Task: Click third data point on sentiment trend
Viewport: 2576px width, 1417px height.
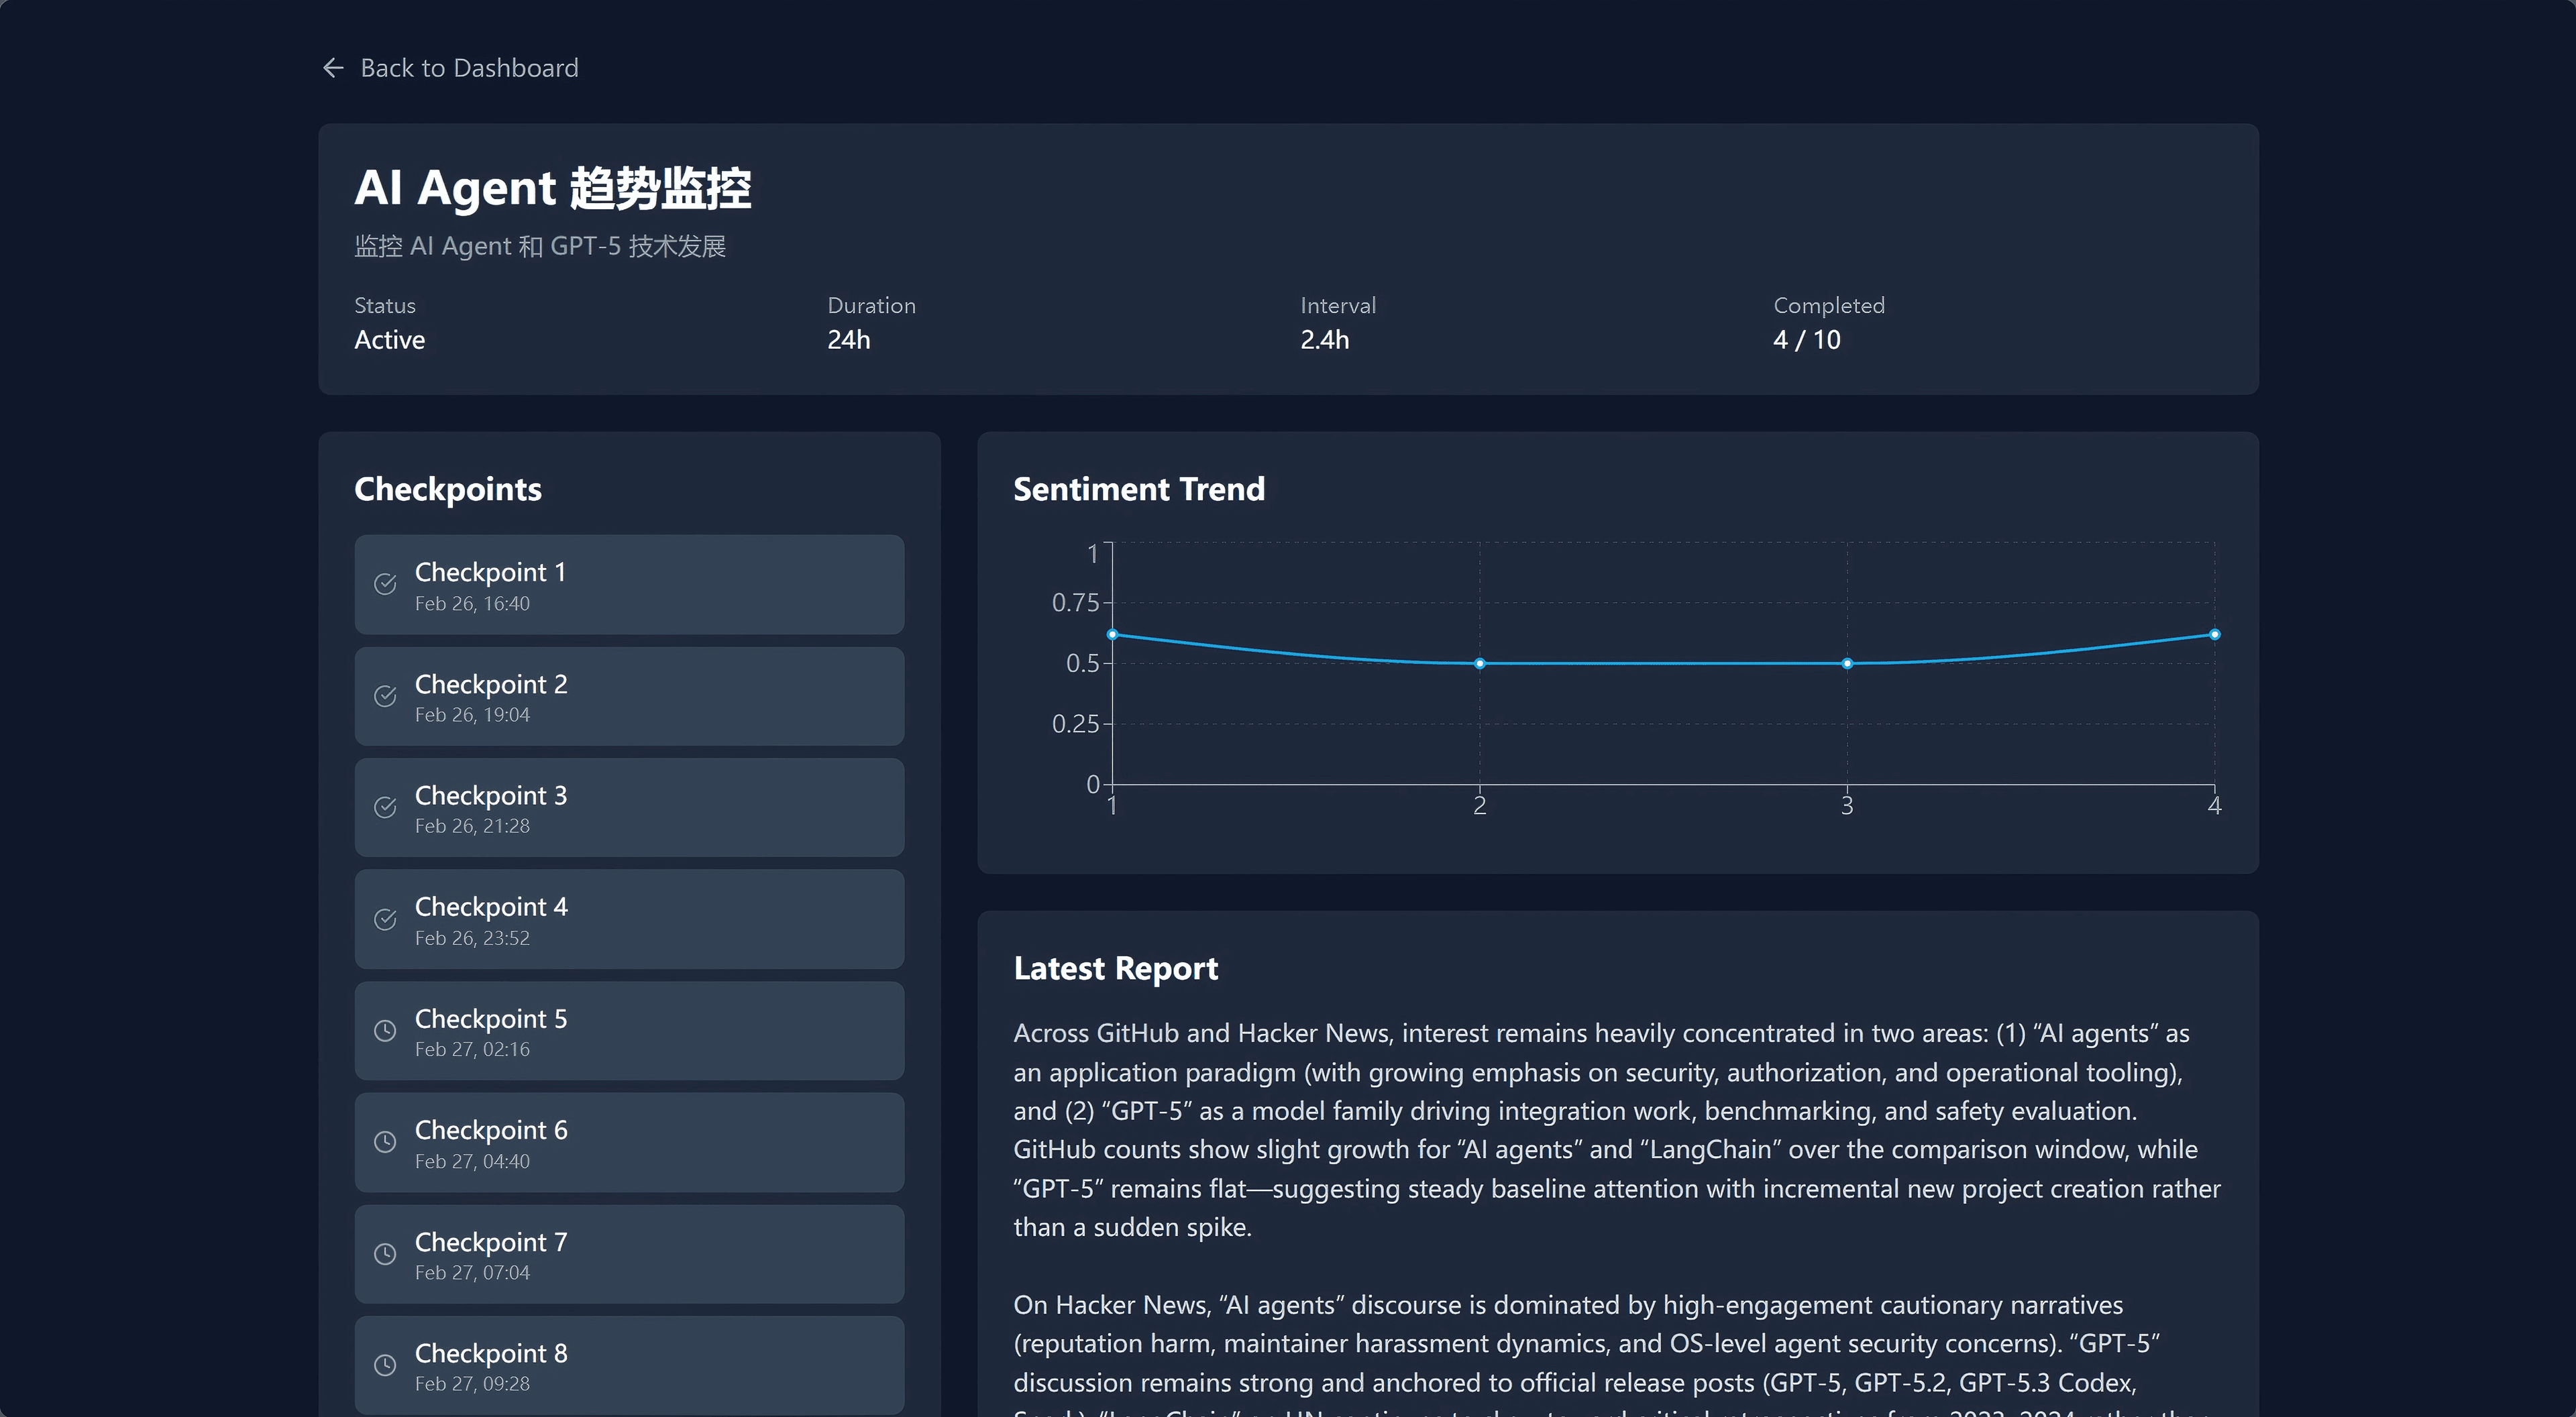Action: (x=1847, y=664)
